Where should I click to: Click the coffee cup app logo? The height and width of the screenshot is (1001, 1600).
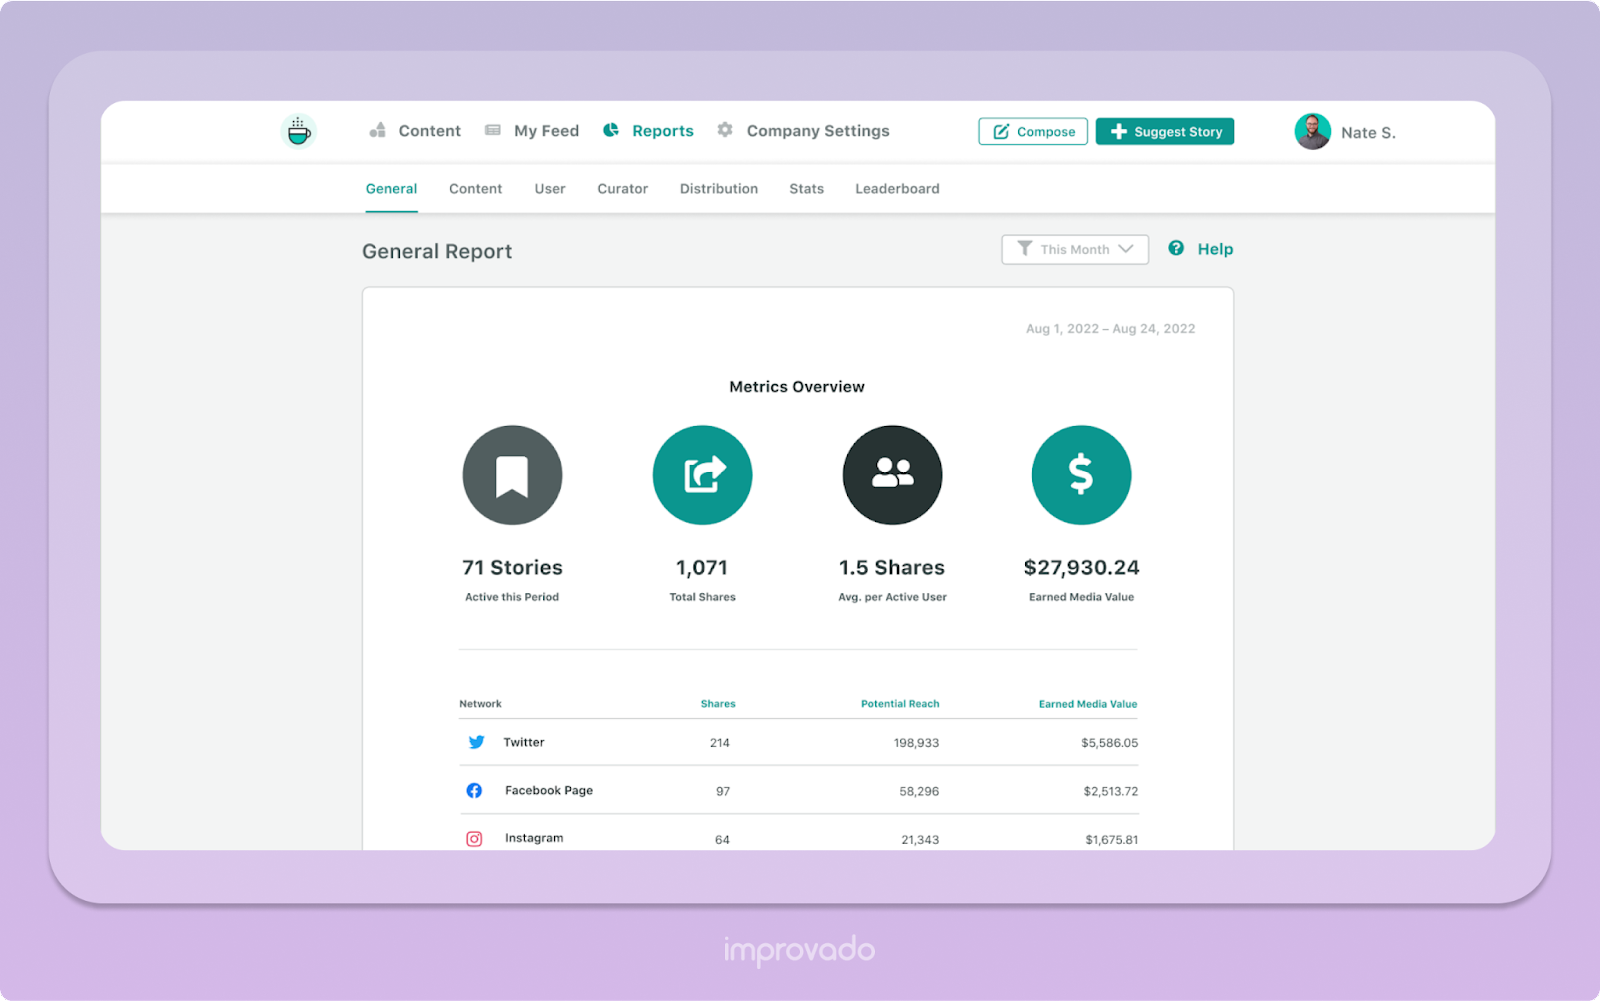click(x=299, y=131)
